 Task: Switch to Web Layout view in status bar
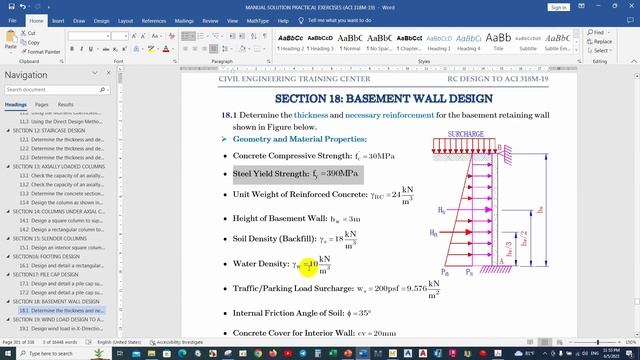click(x=560, y=342)
